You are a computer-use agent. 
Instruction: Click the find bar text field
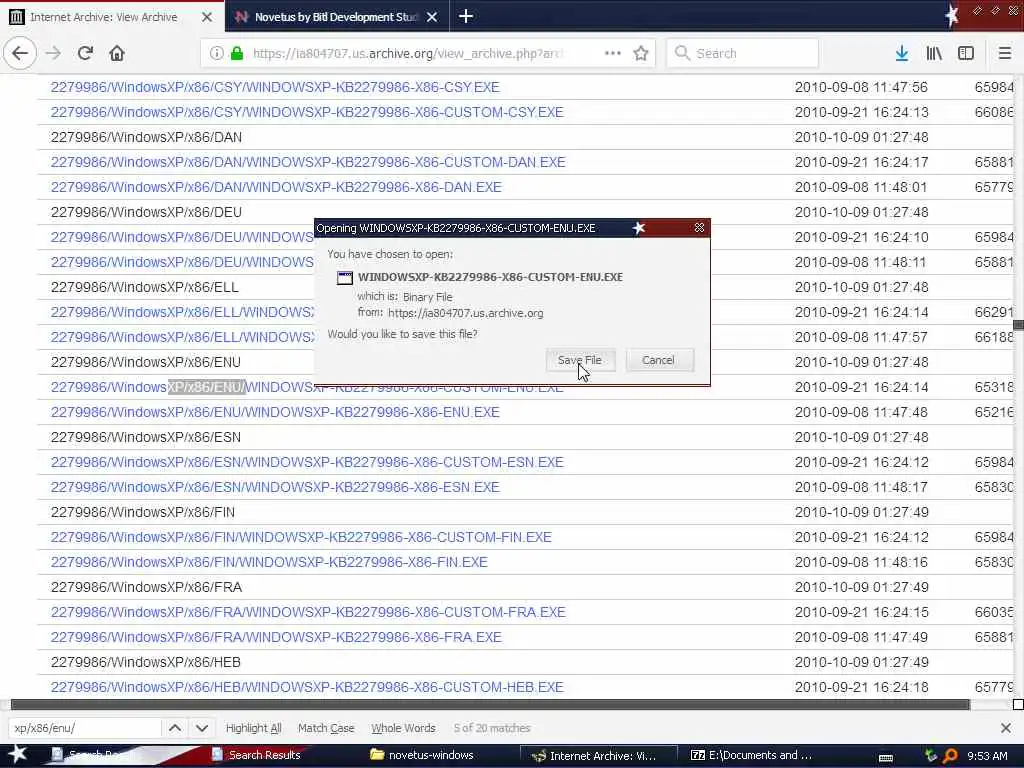[84, 728]
